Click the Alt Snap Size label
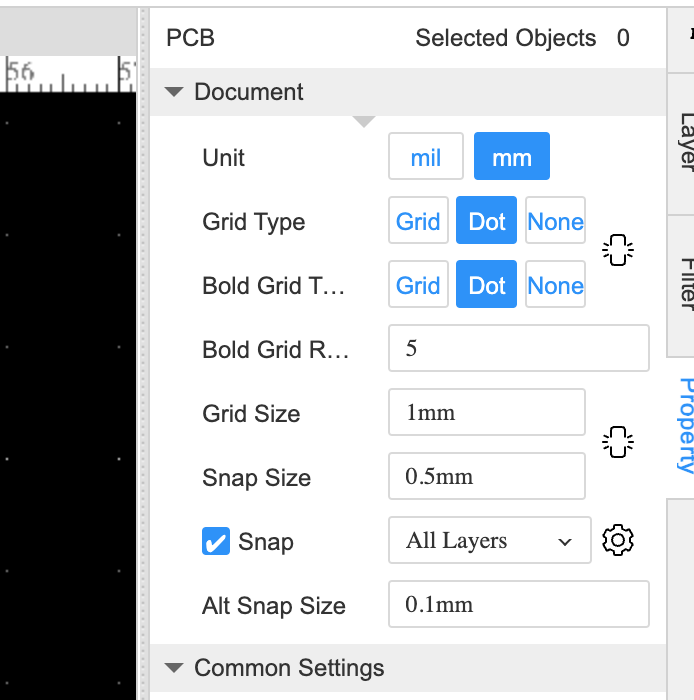The image size is (694, 700). [x=274, y=606]
